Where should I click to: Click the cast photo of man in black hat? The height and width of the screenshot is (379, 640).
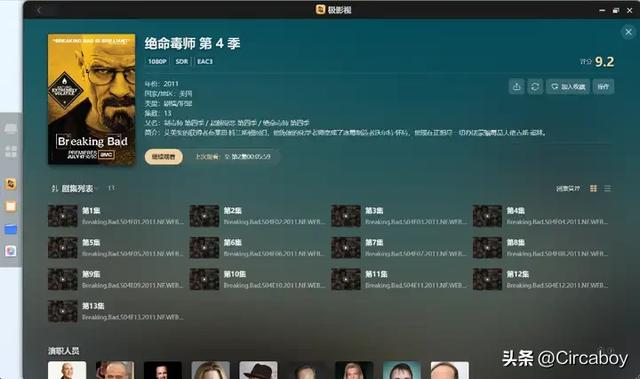(x=258, y=370)
